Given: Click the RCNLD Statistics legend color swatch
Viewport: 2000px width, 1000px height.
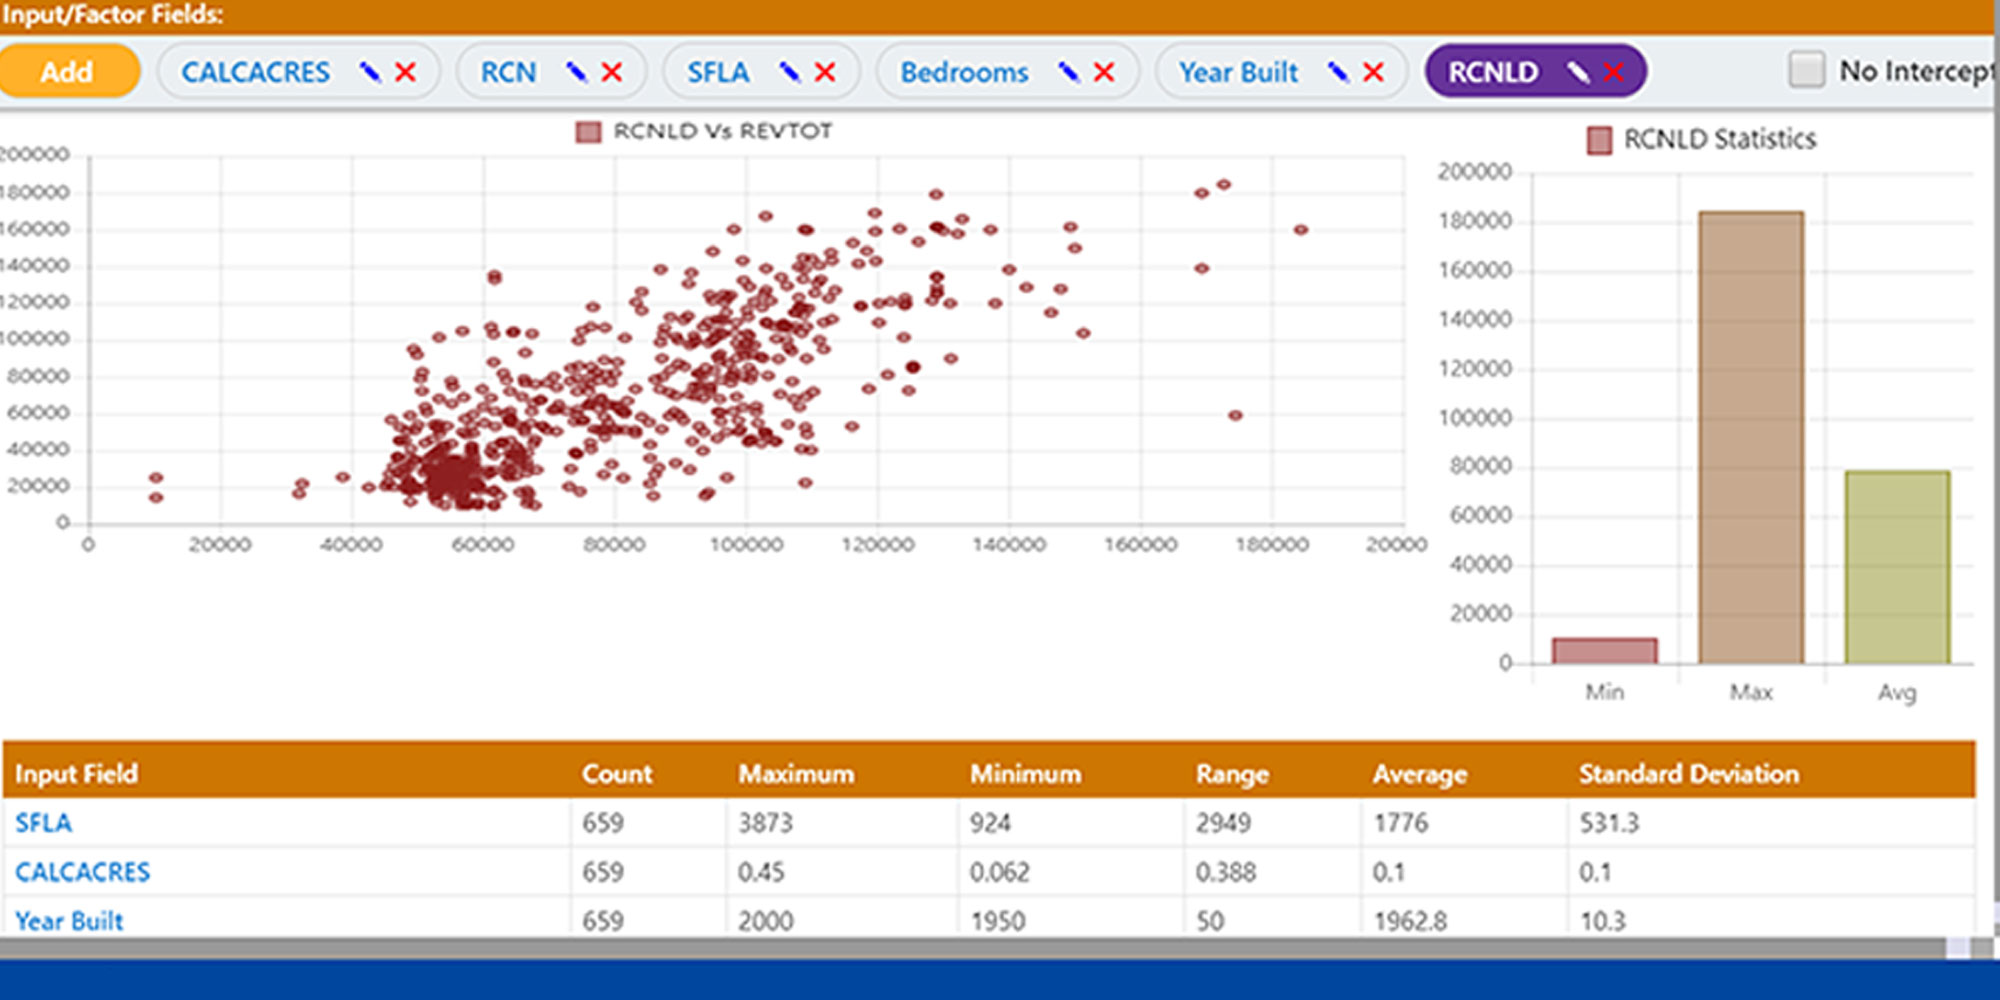Looking at the screenshot, I should pyautogui.click(x=1600, y=140).
